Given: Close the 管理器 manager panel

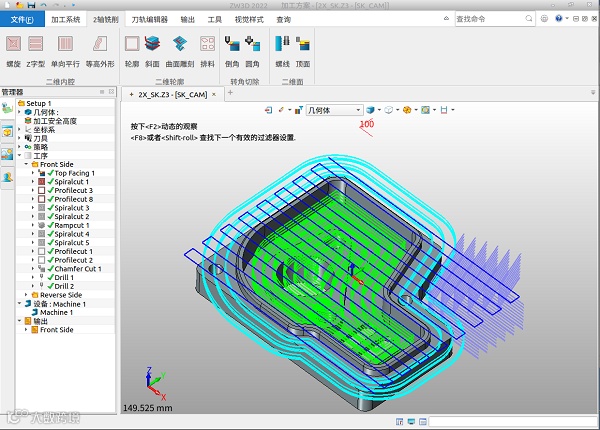Looking at the screenshot, I should click(x=111, y=92).
